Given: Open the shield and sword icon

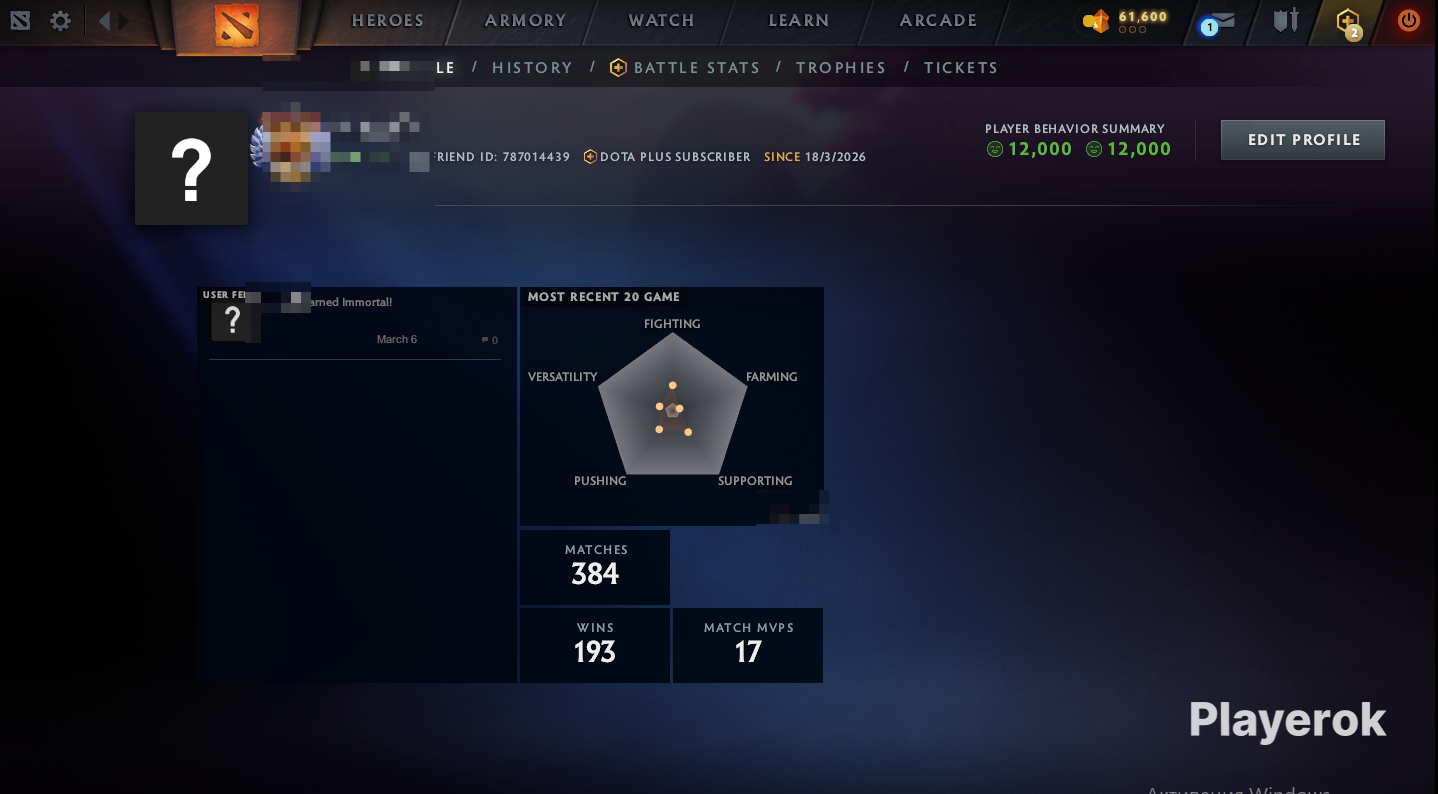Looking at the screenshot, I should [1286, 20].
